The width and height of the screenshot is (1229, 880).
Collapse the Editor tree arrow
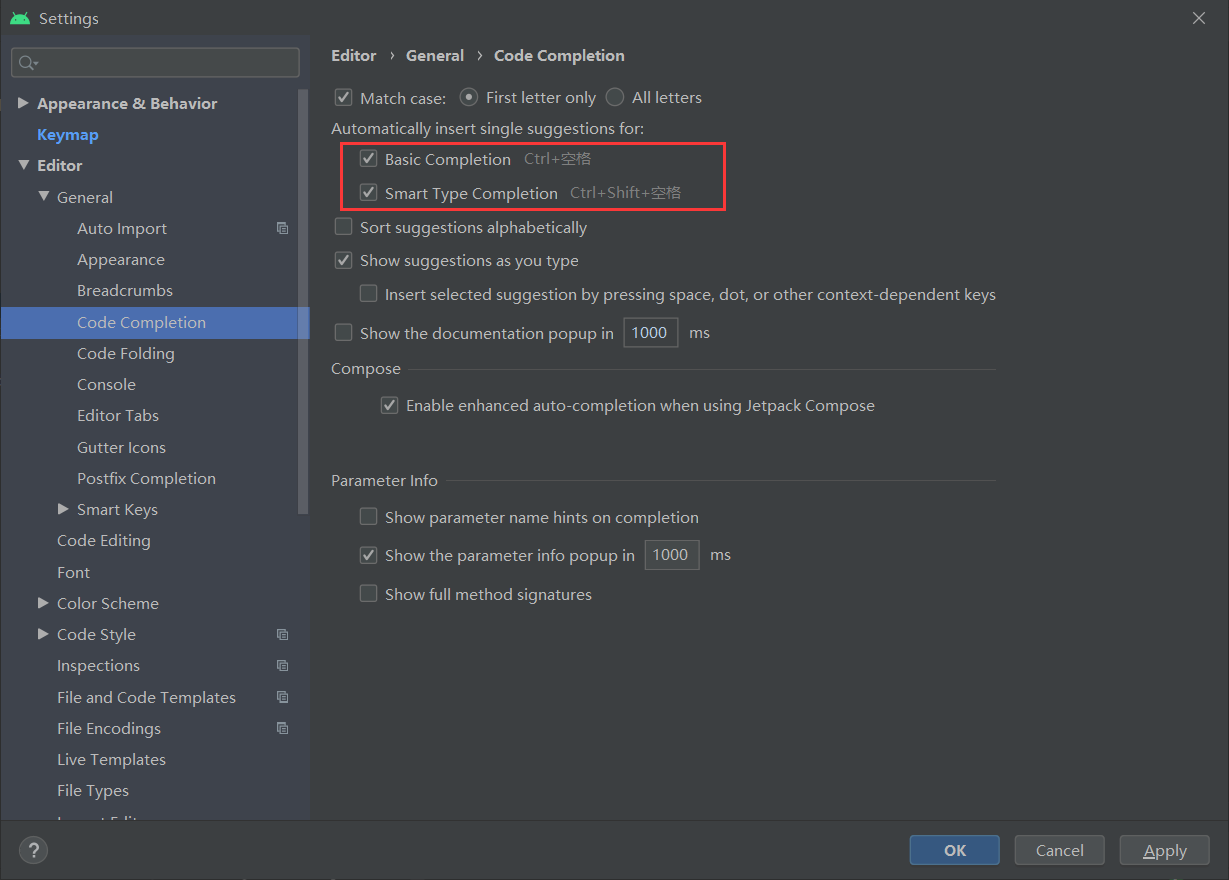click(23, 165)
